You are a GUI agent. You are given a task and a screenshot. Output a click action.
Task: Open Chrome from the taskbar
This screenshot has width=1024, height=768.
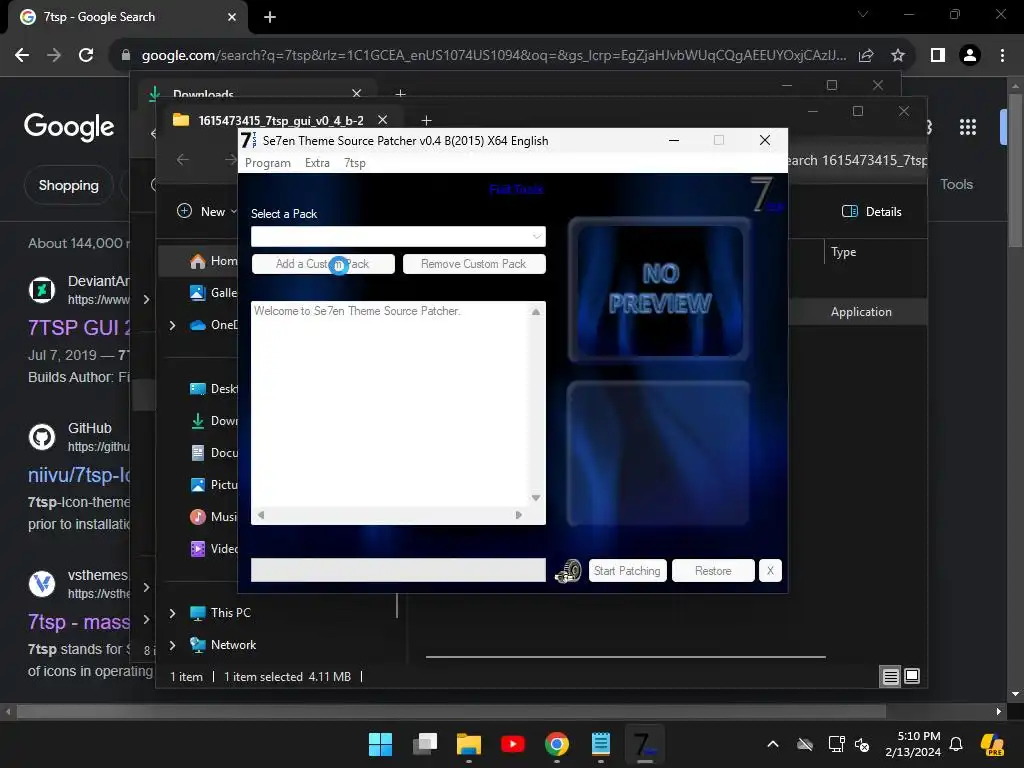pos(556,744)
